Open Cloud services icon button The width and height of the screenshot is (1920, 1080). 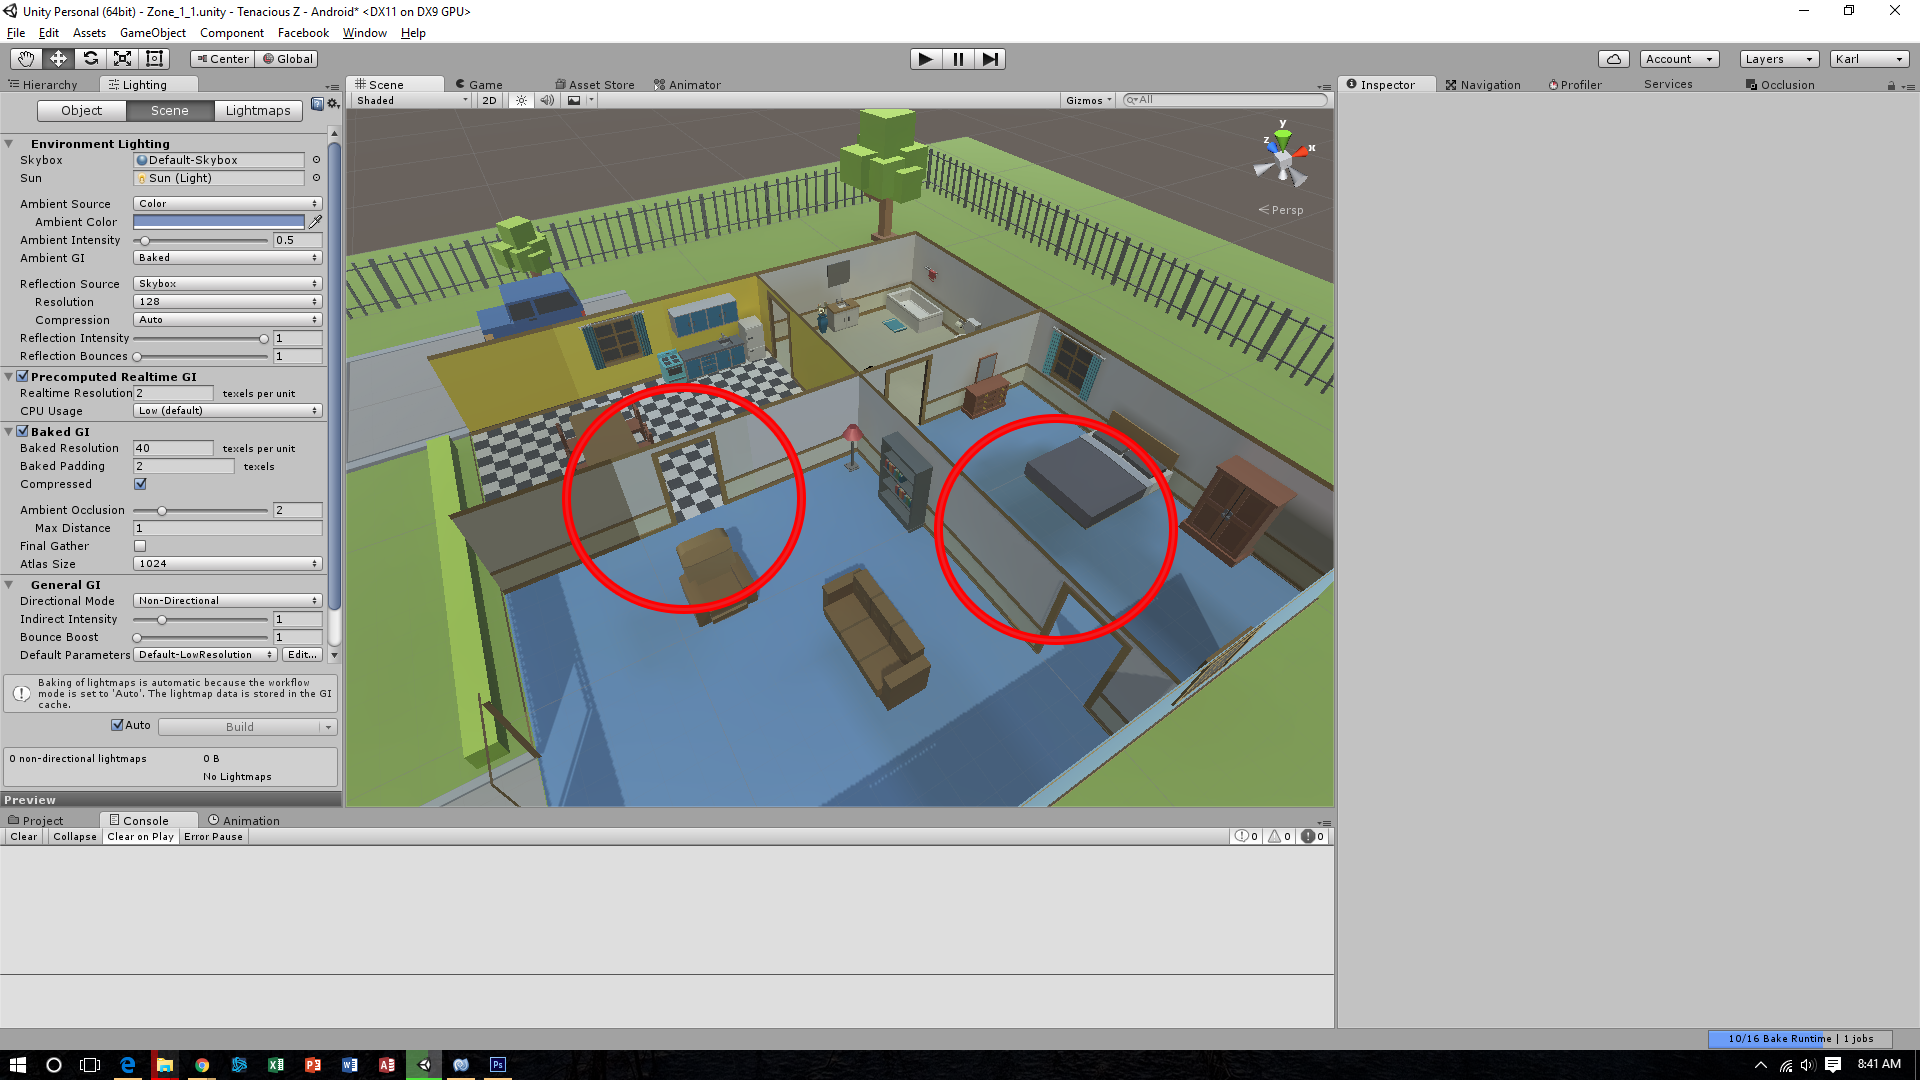coord(1613,59)
